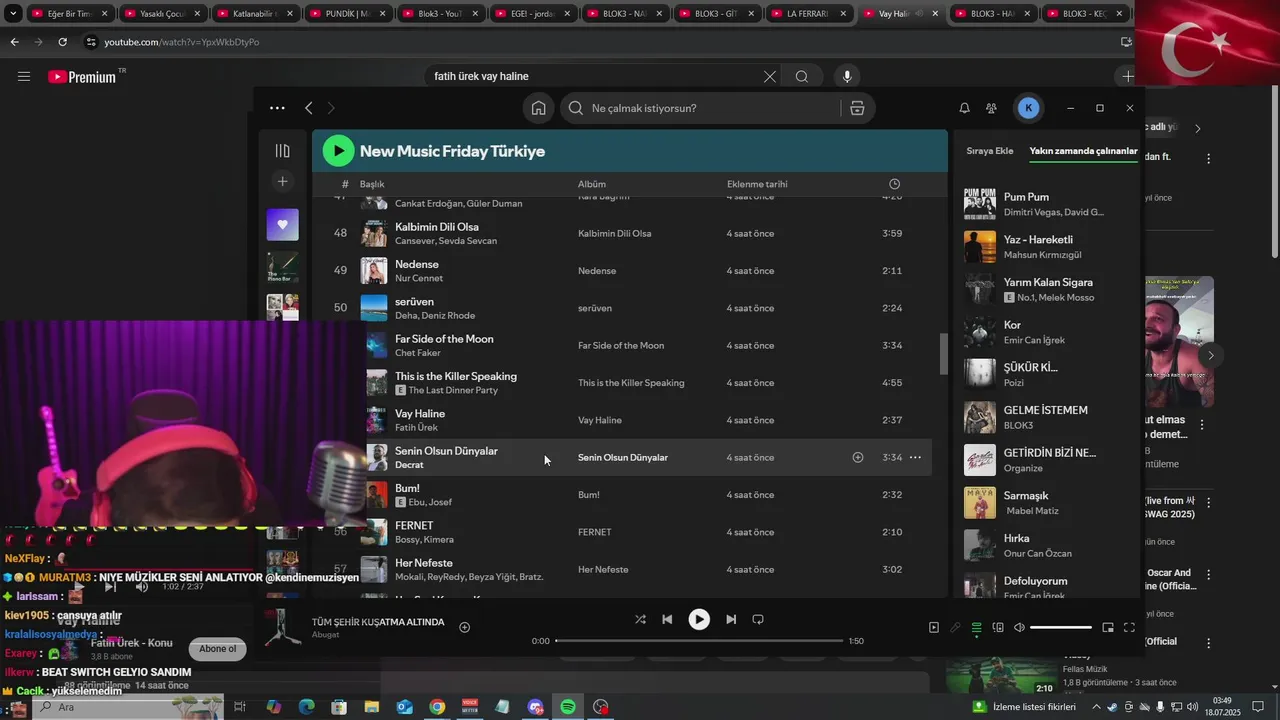Open artist link Decrat
Screen dimensions: 1280x720
pyautogui.click(x=409, y=465)
